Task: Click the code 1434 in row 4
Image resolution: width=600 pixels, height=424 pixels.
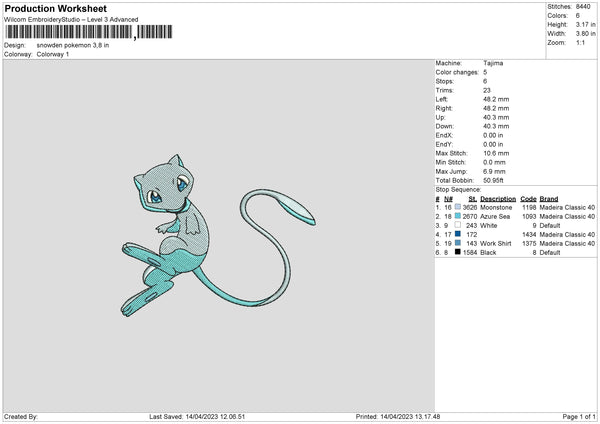Action: click(x=529, y=234)
